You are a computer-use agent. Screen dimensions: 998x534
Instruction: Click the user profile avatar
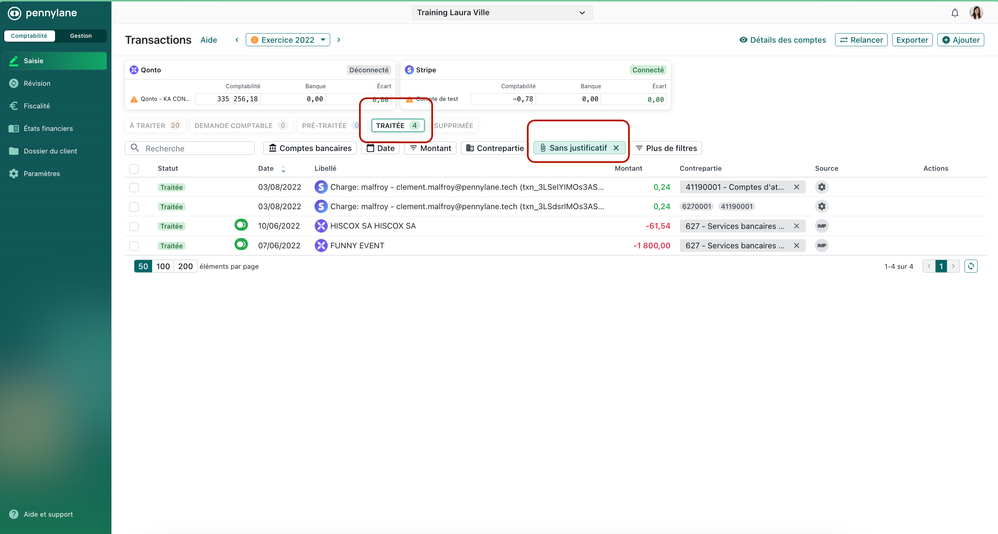pos(977,13)
